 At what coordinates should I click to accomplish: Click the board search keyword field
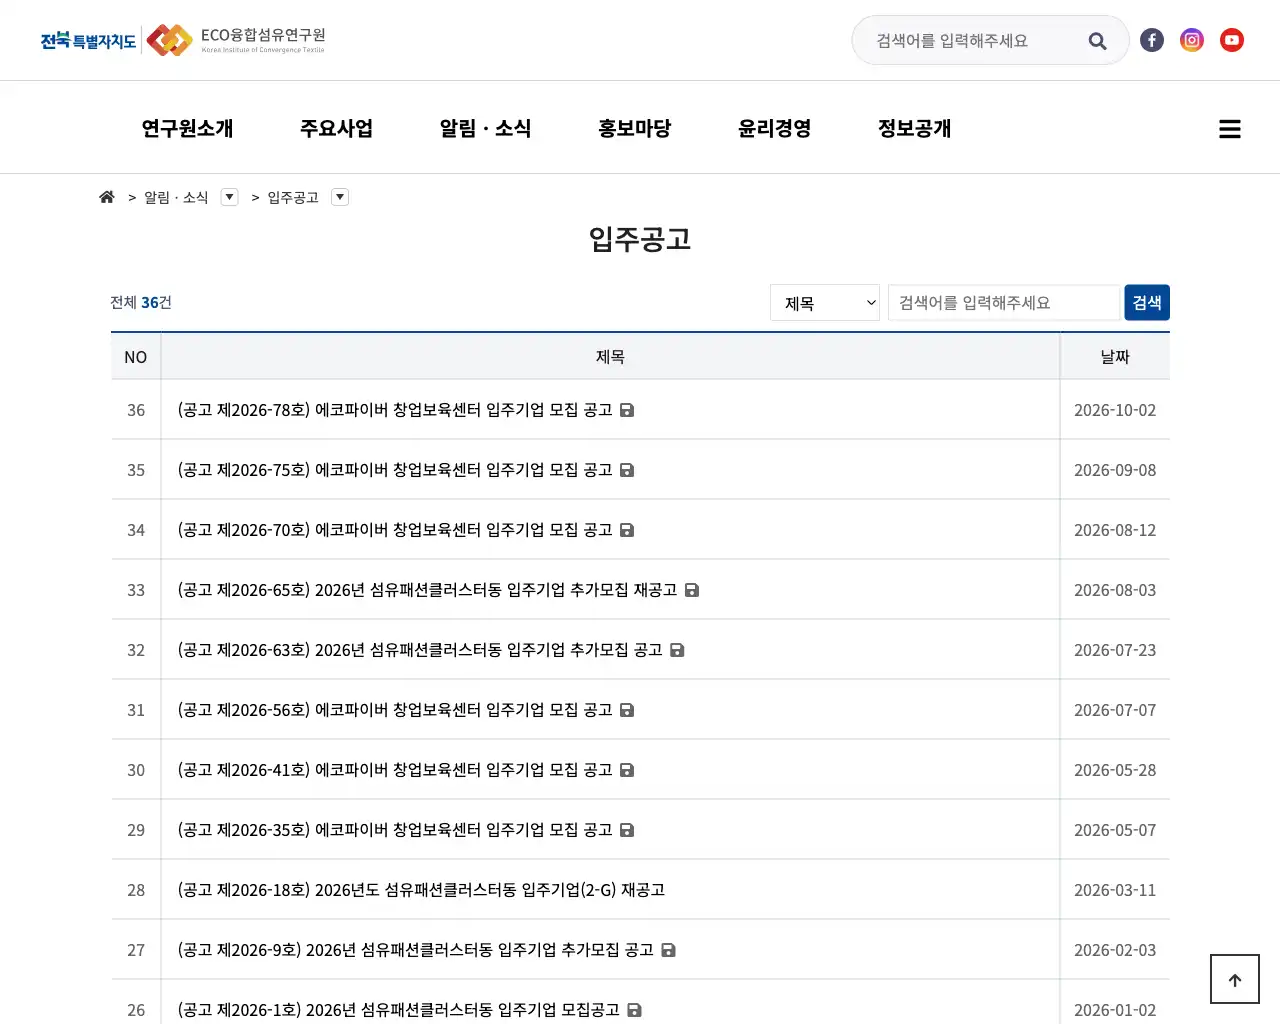point(1004,303)
